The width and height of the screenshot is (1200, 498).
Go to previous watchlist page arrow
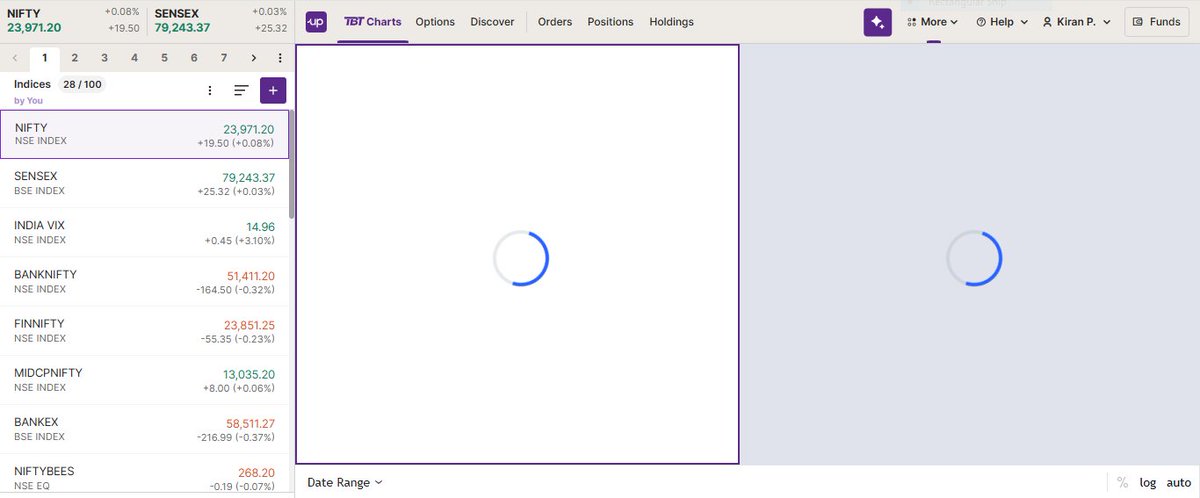(x=14, y=58)
